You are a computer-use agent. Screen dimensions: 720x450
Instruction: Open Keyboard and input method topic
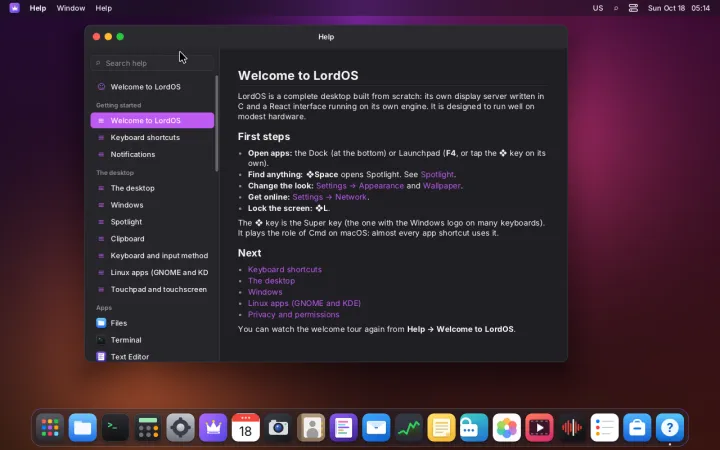(x=152, y=255)
